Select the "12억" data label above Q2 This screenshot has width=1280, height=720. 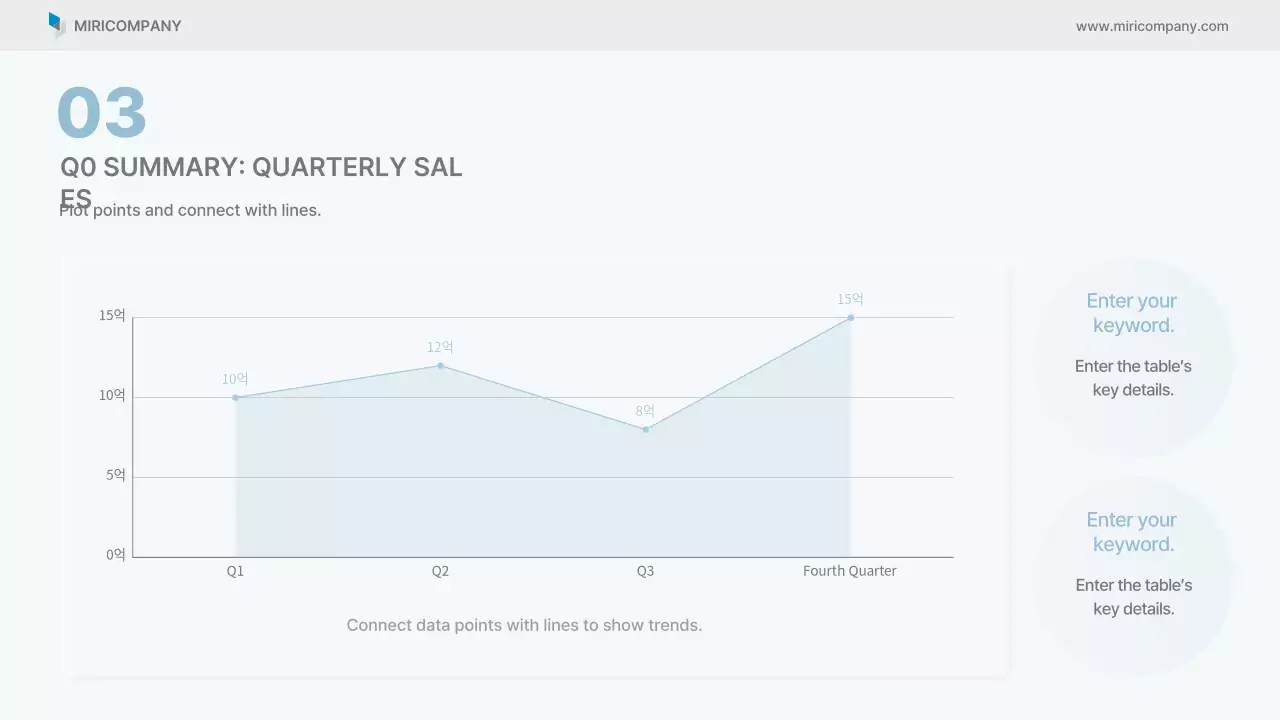point(440,347)
